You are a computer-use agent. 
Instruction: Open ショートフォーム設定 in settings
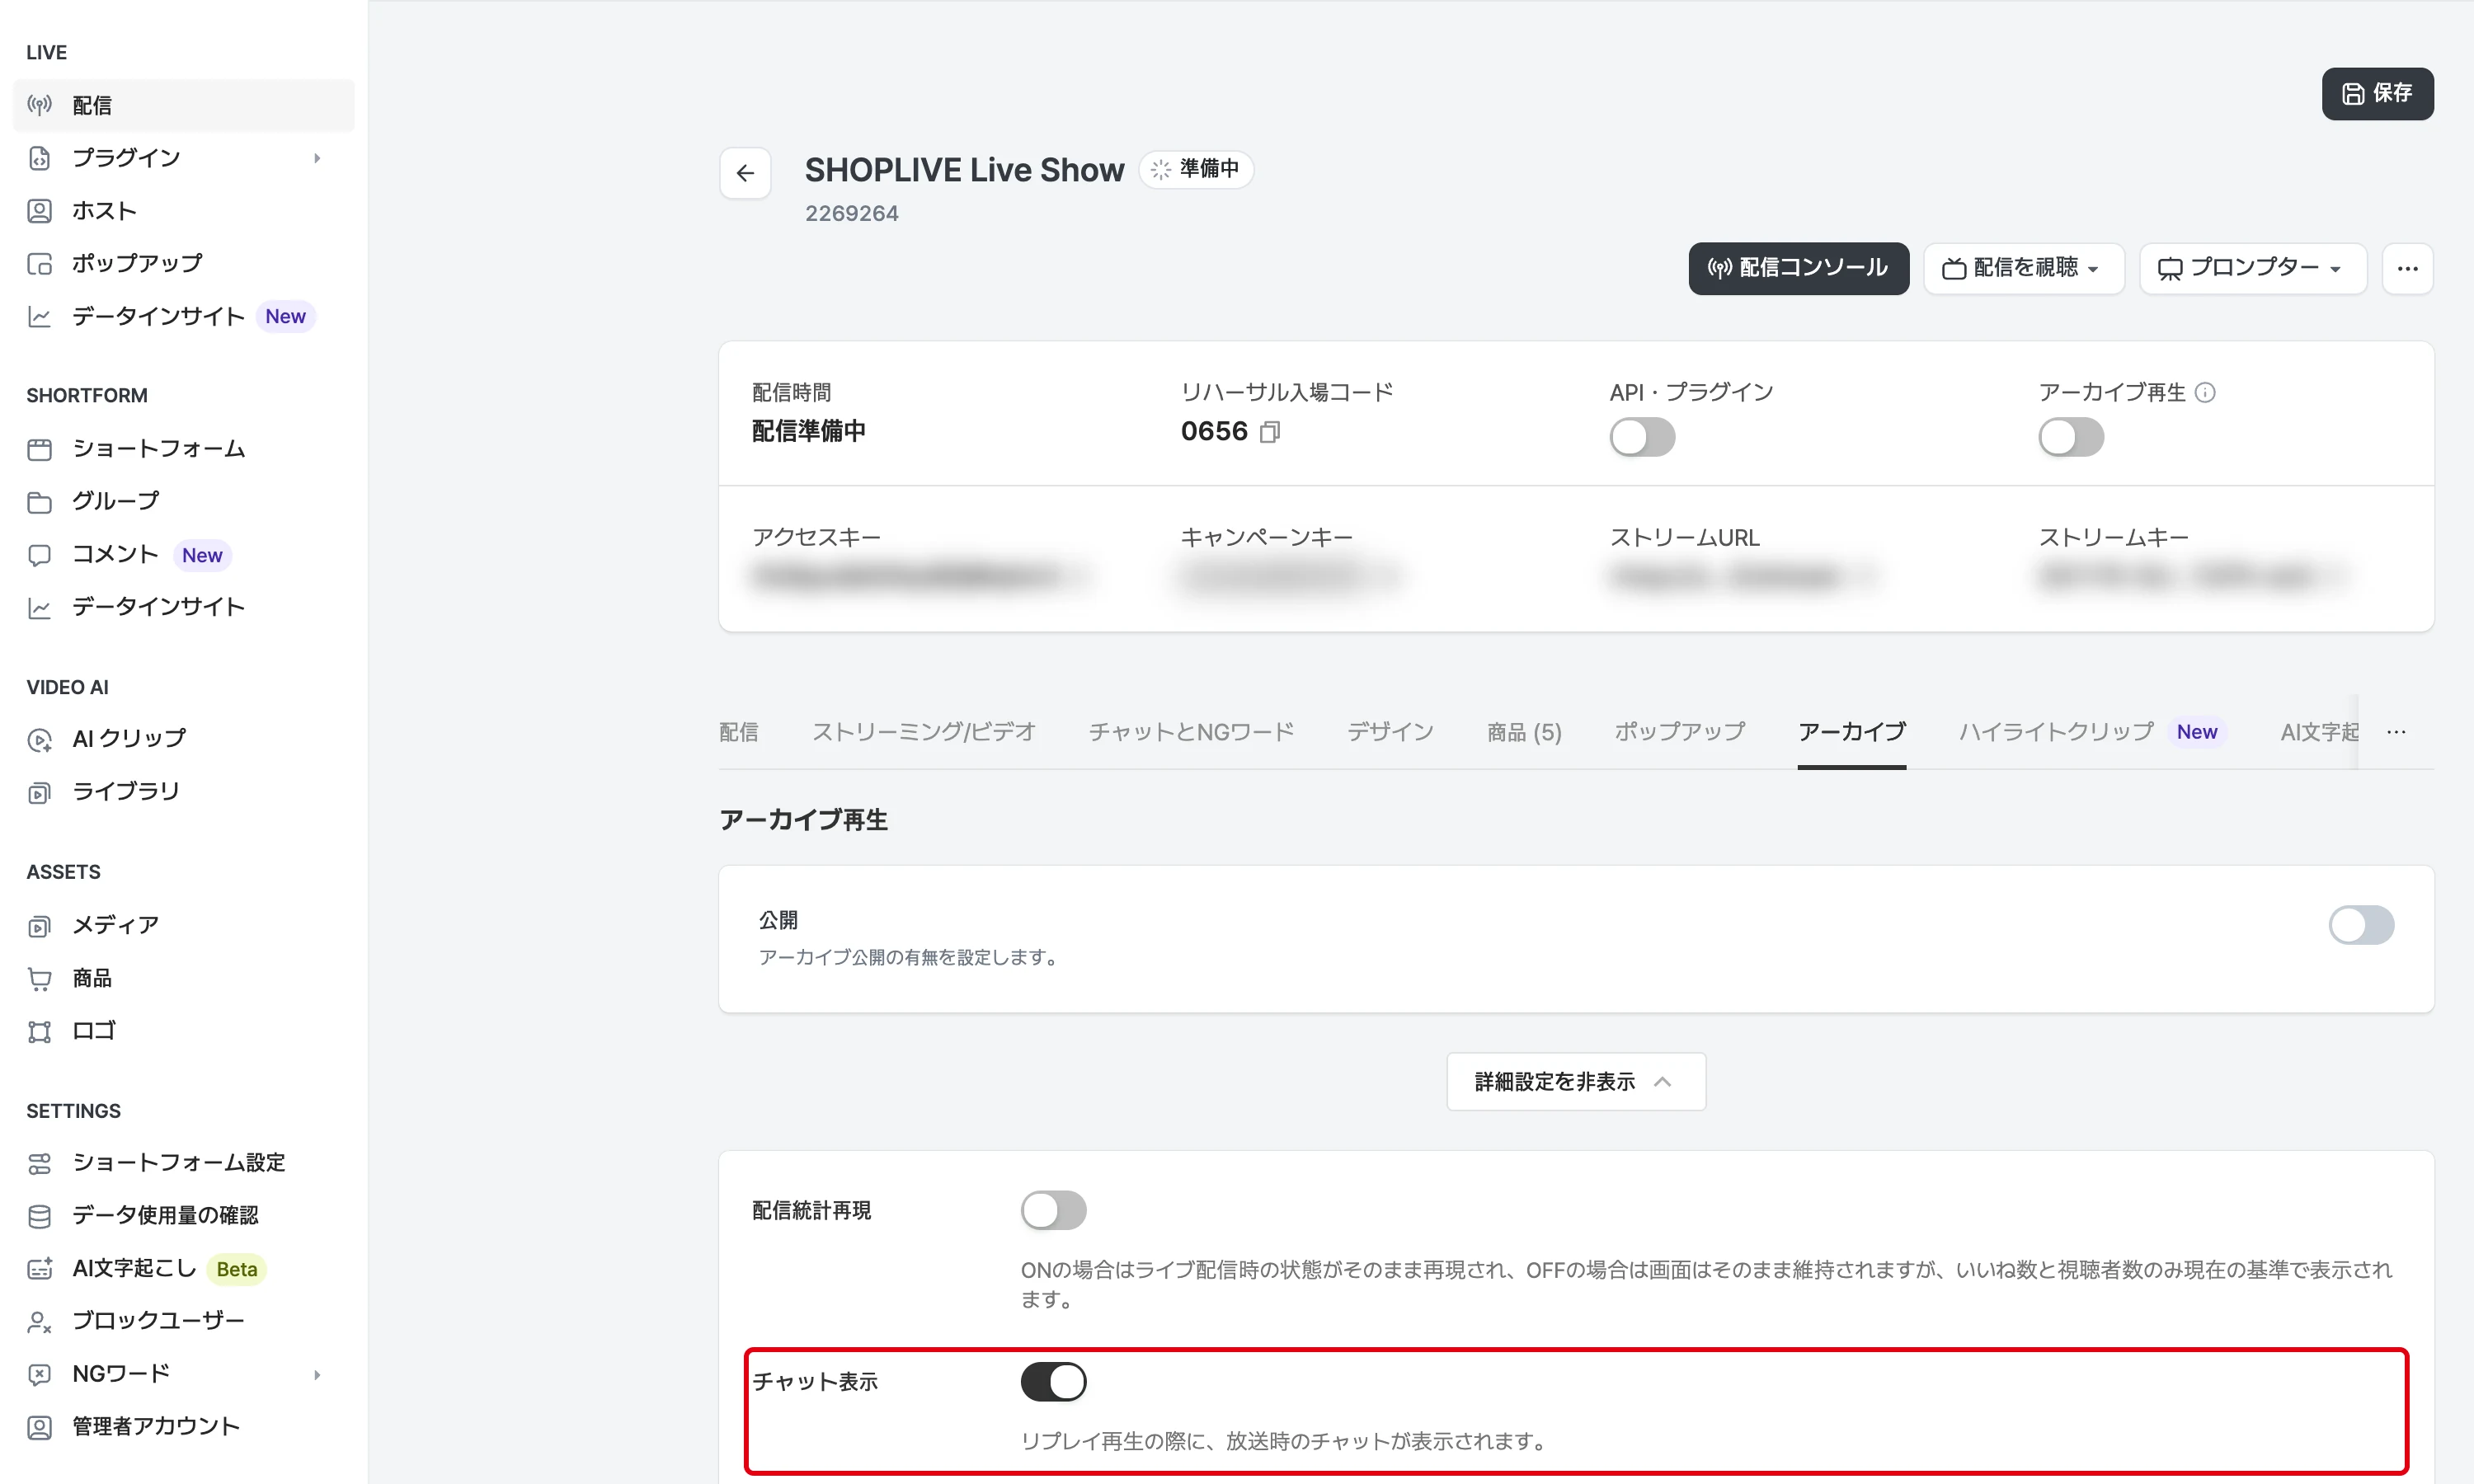coord(183,1163)
